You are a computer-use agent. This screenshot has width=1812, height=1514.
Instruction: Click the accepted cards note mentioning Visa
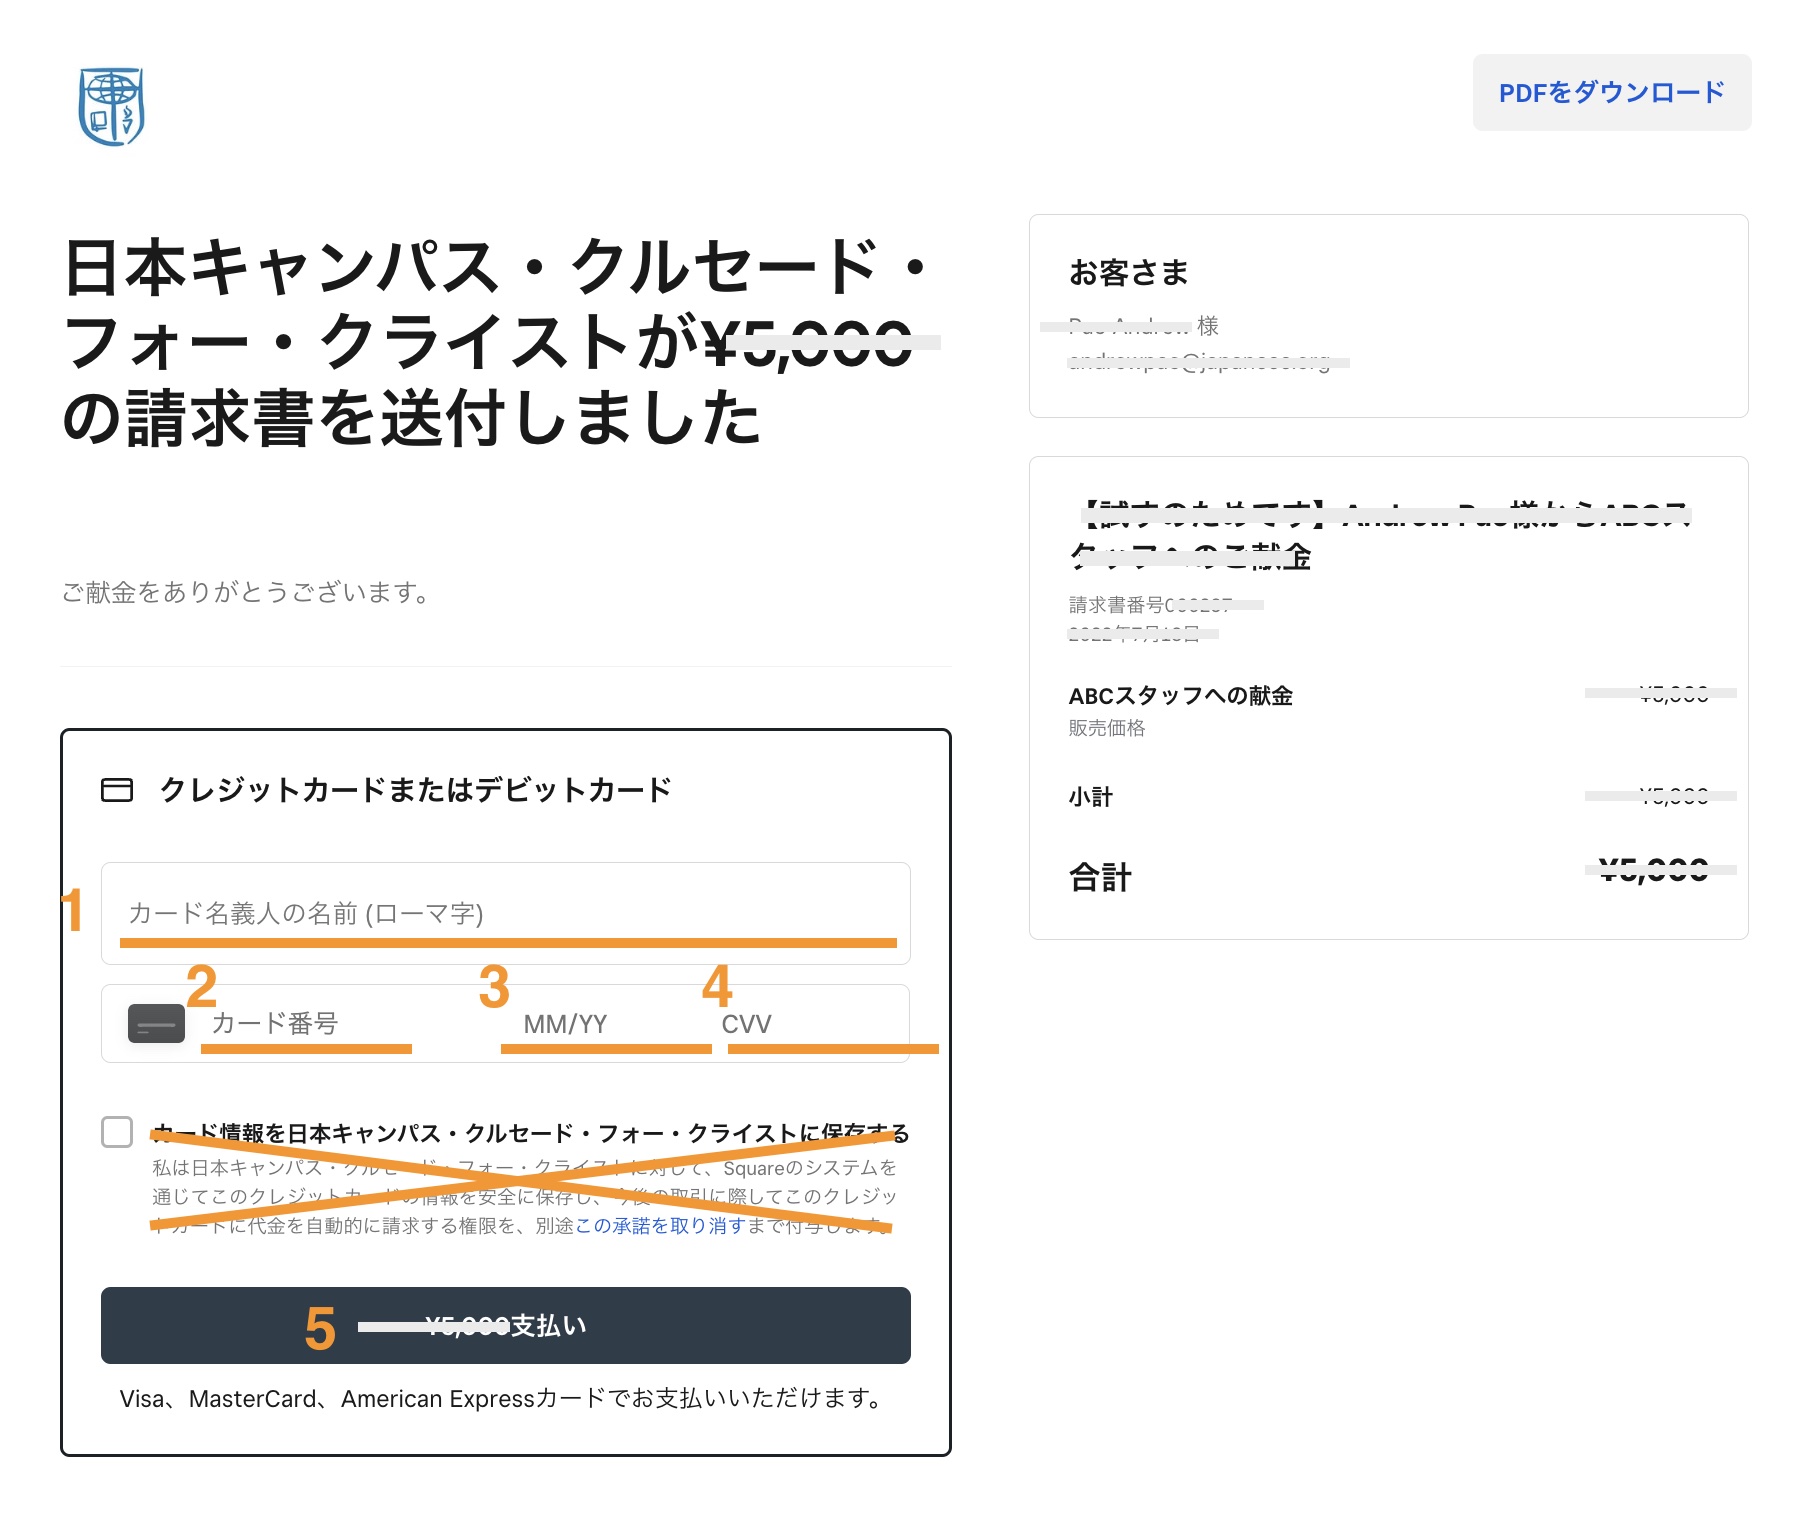[503, 1398]
